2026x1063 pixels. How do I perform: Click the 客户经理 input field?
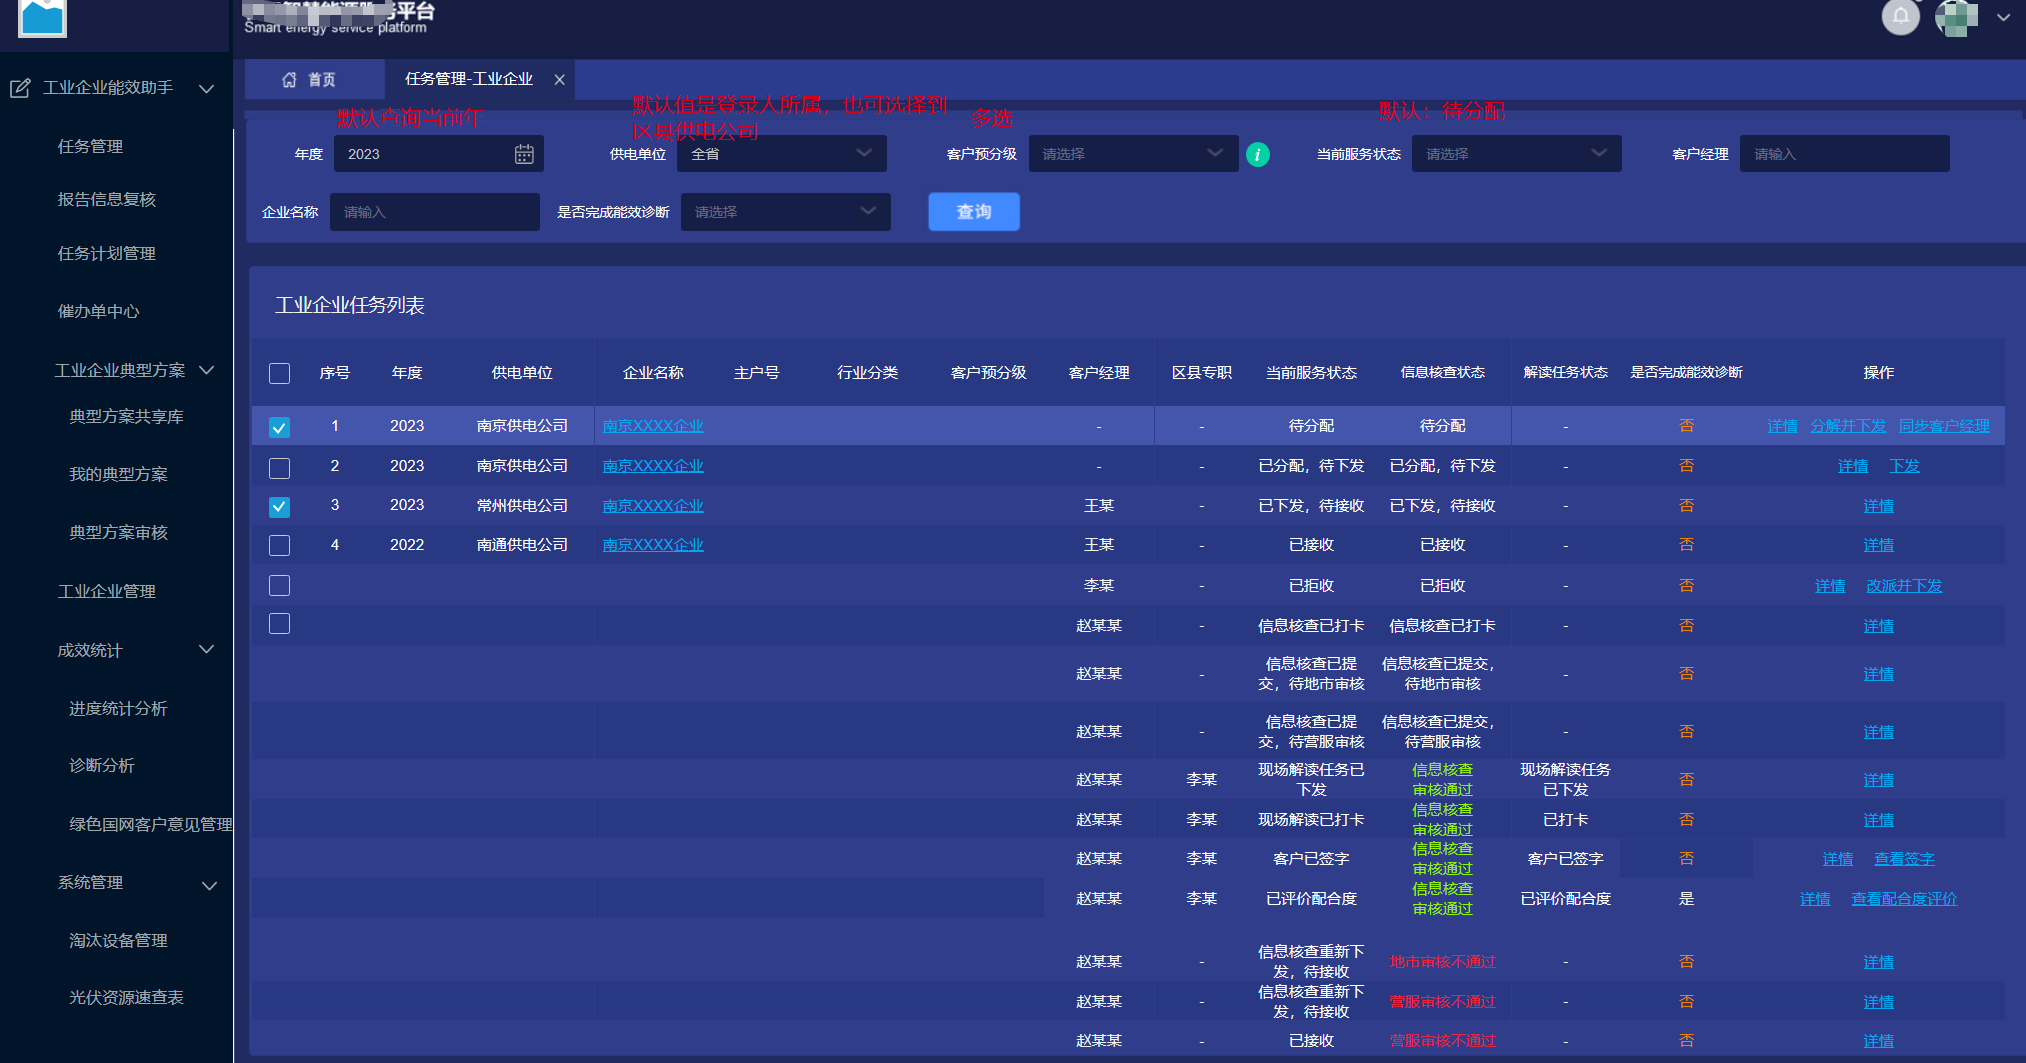click(1844, 154)
